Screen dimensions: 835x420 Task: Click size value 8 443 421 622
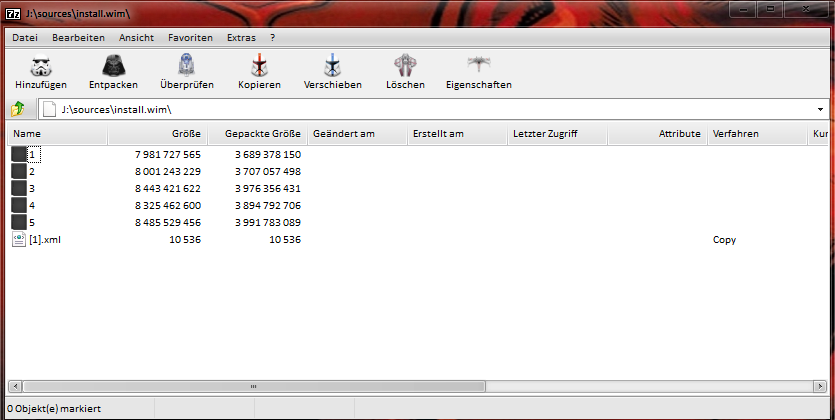(x=168, y=188)
